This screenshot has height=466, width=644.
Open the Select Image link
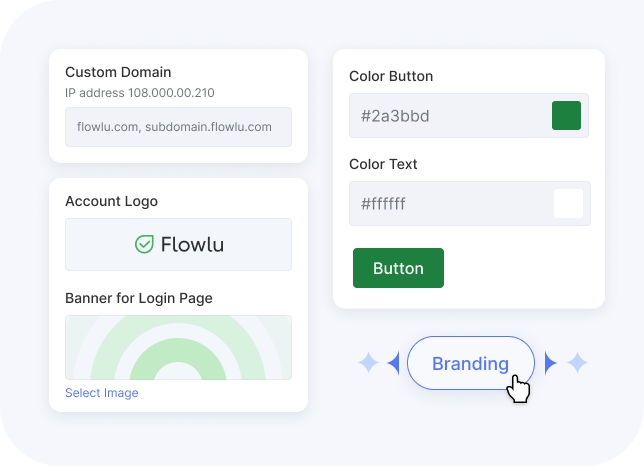click(102, 393)
